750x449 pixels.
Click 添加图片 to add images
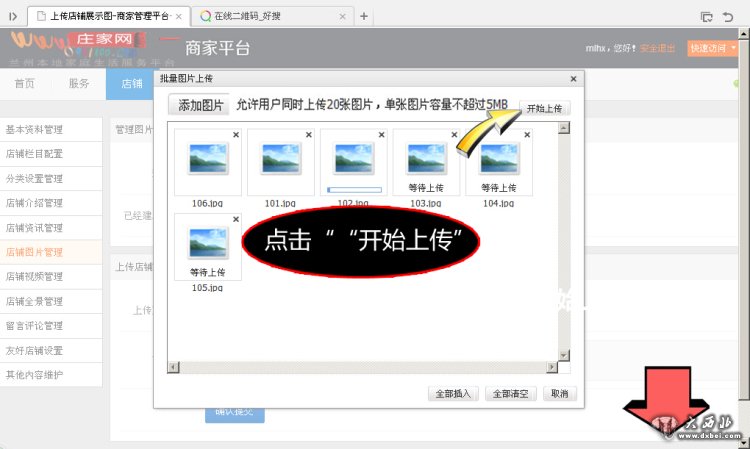pos(201,106)
